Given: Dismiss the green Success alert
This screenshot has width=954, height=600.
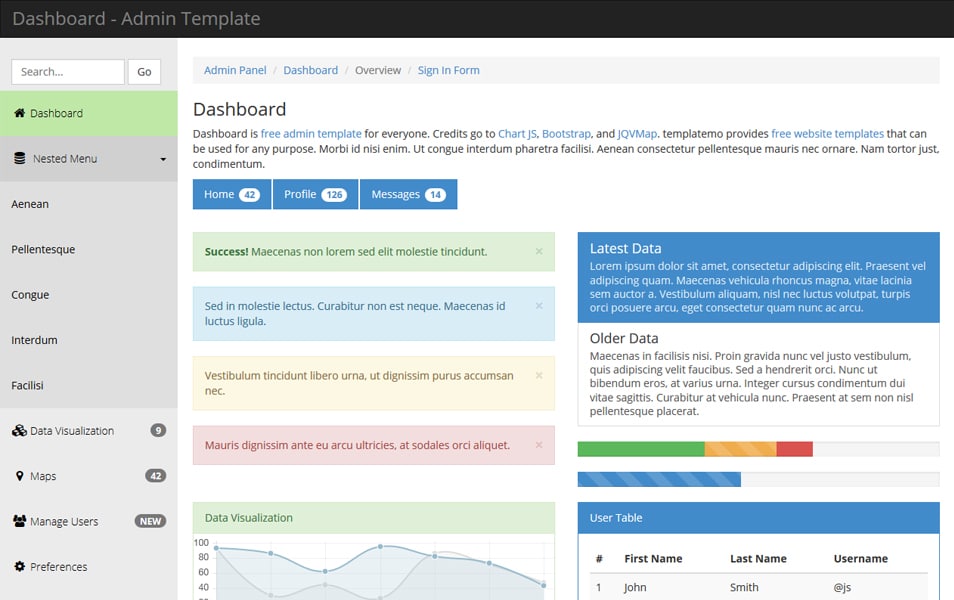Looking at the screenshot, I should (539, 251).
